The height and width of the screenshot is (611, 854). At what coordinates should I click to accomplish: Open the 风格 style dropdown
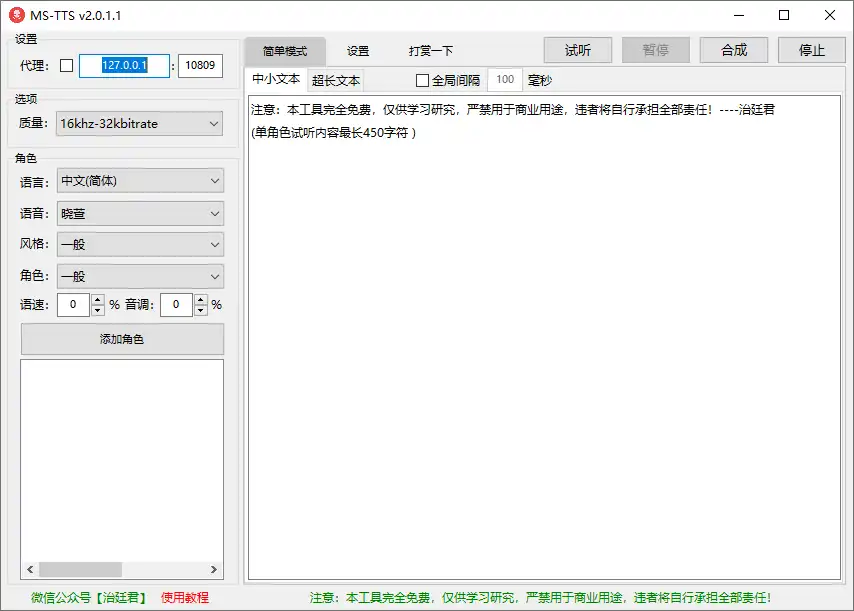pos(139,243)
